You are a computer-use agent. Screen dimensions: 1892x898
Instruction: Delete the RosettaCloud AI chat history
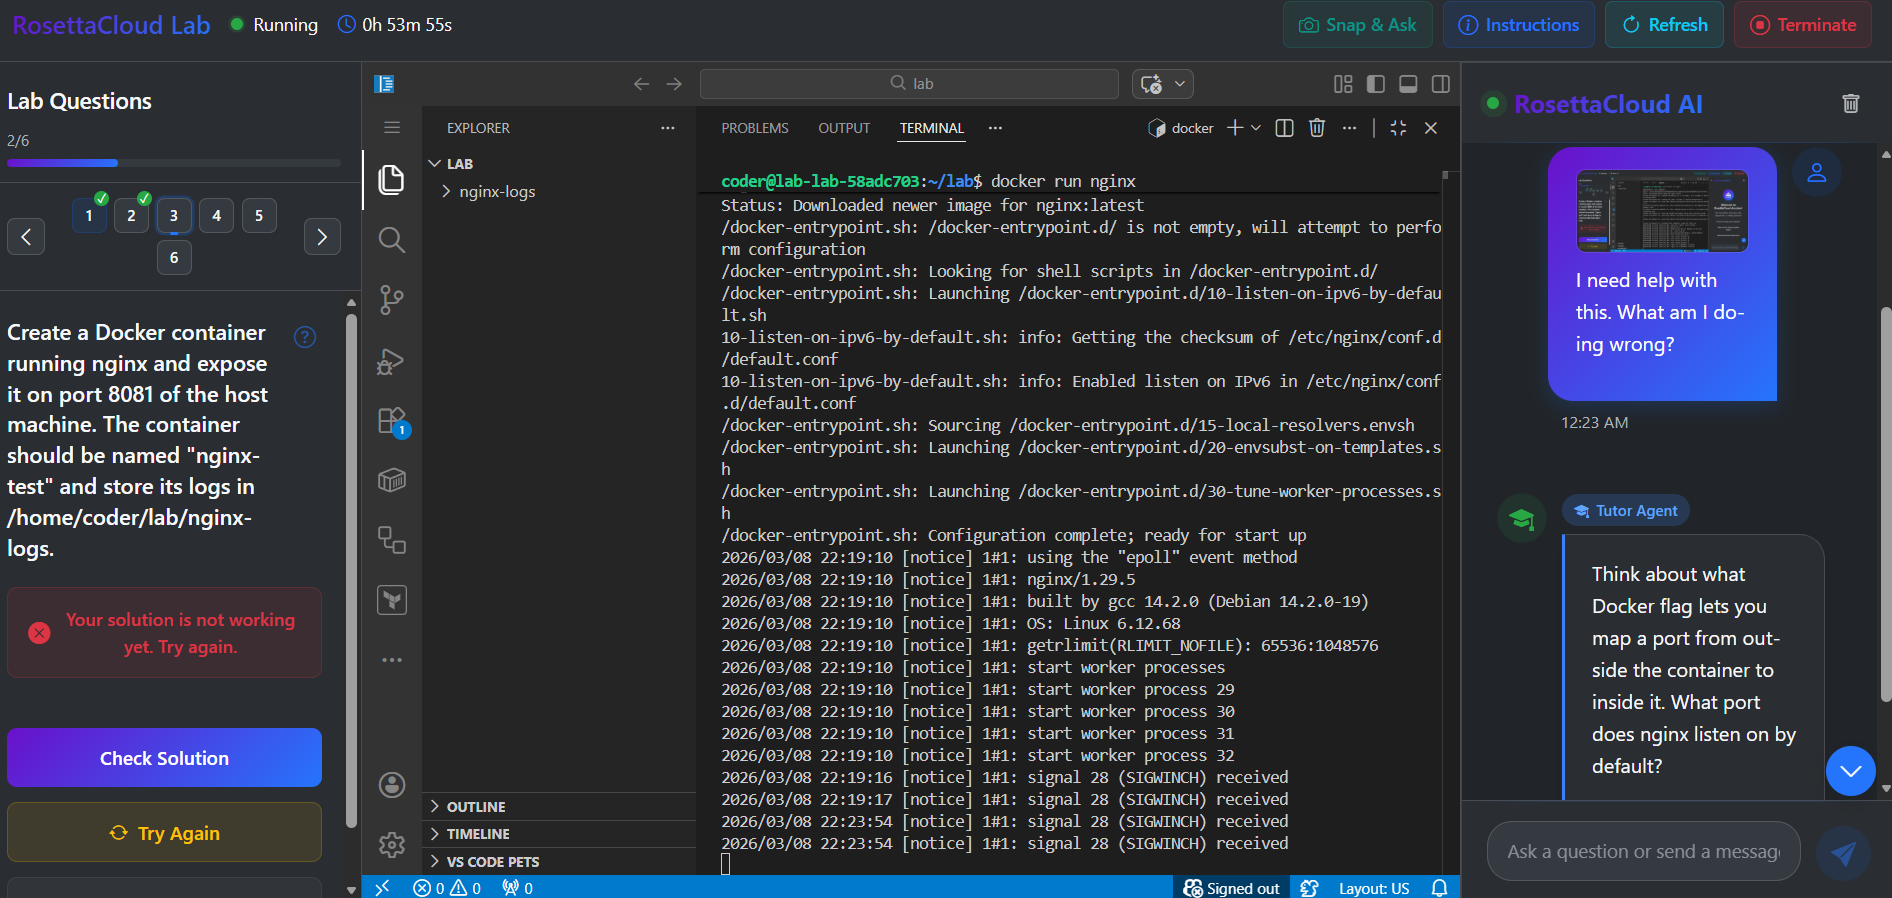(1850, 104)
